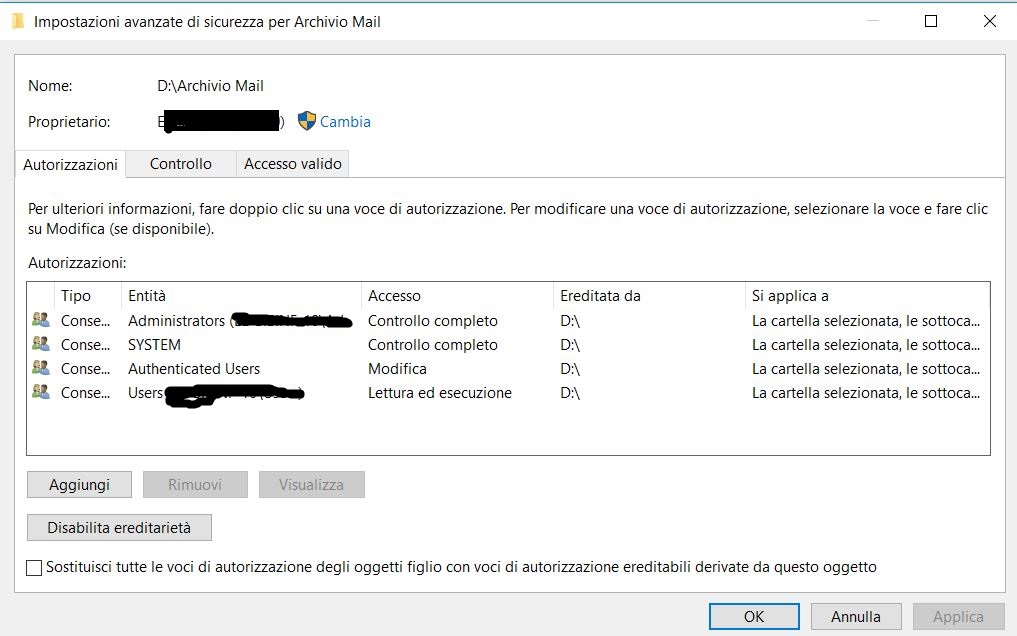
Task: Click Controllo completo in Administrators row
Action: coord(433,321)
